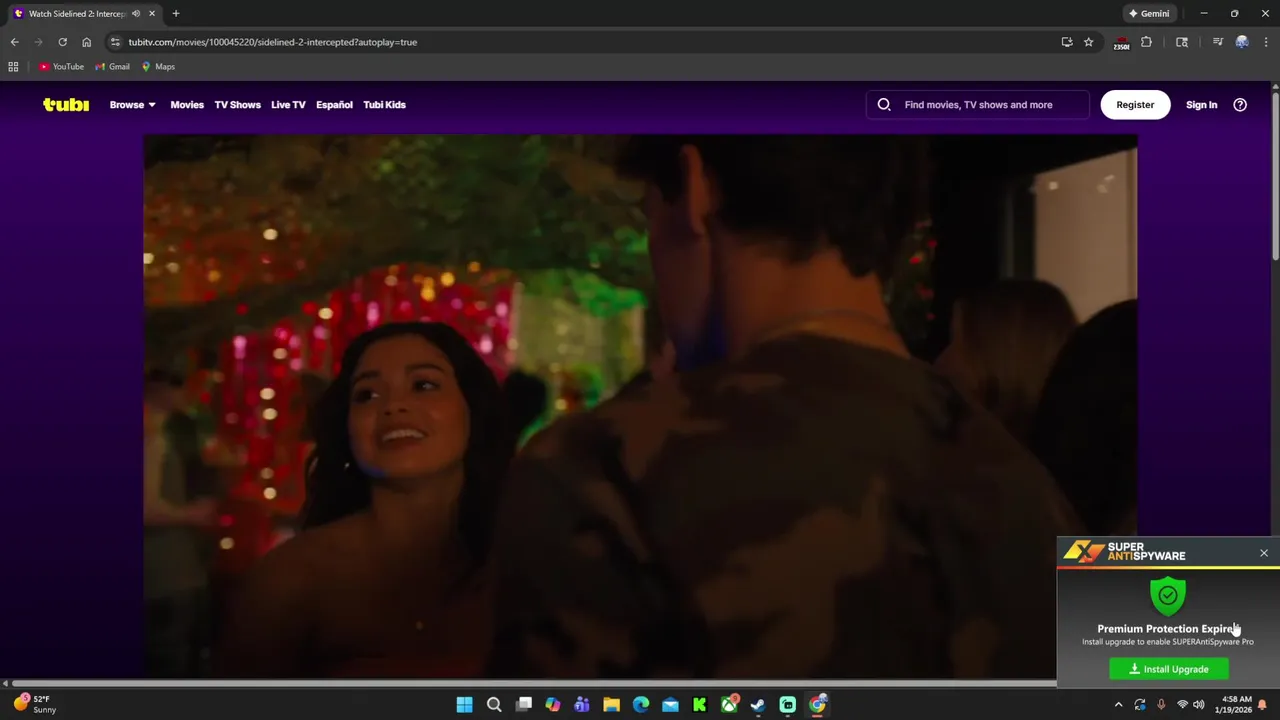Bookmark this page with the star icon
This screenshot has height=720, width=1280.
[x=1089, y=42]
